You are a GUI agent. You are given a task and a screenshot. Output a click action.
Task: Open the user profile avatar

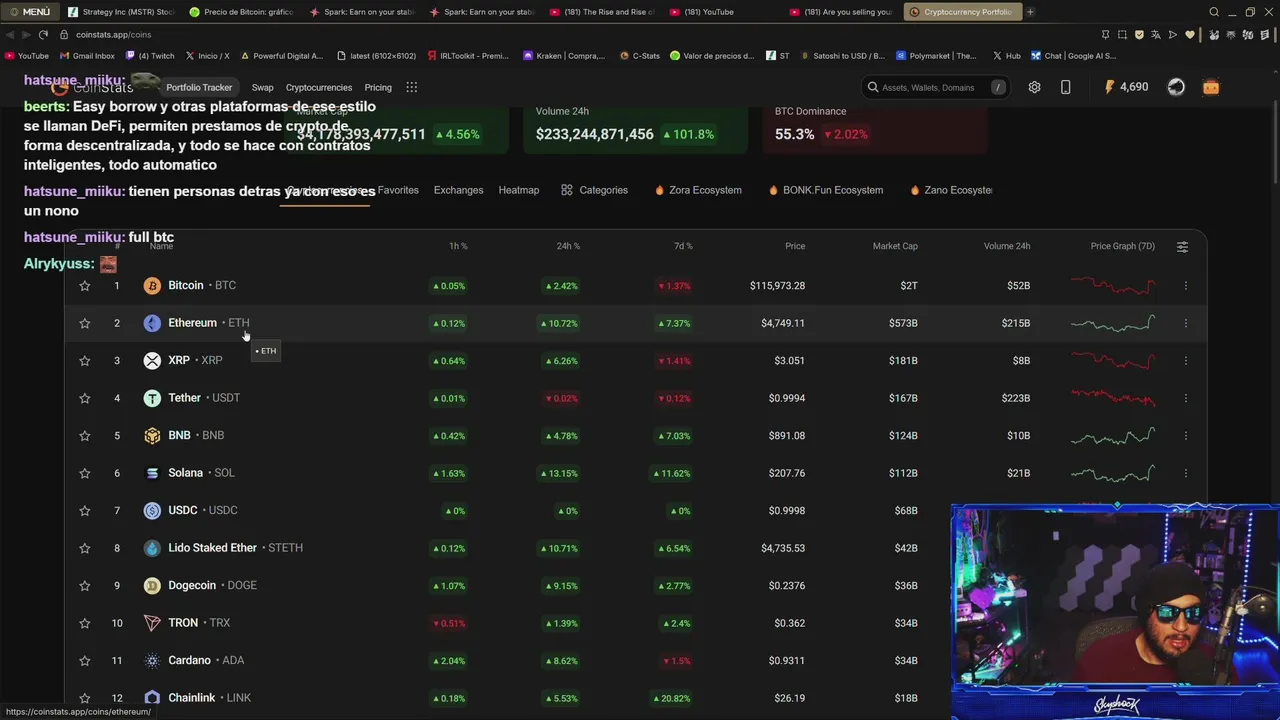(x=1176, y=87)
